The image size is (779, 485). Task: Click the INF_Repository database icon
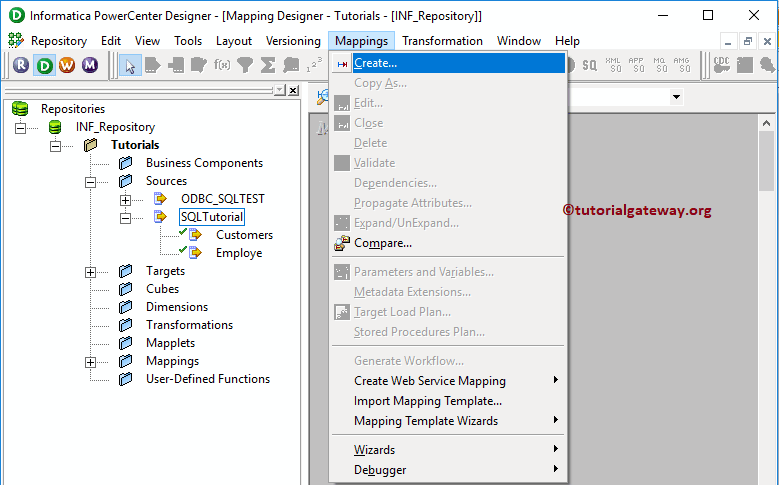click(55, 127)
